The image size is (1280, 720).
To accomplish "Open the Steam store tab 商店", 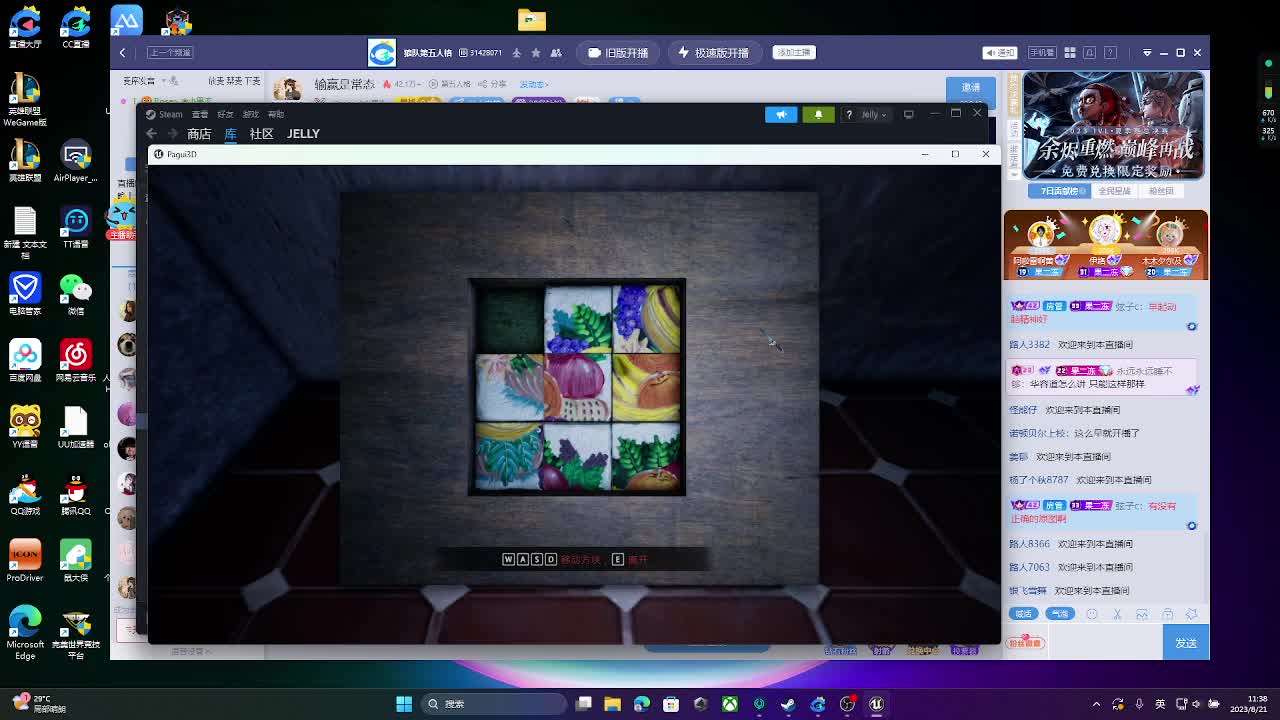I will [199, 134].
